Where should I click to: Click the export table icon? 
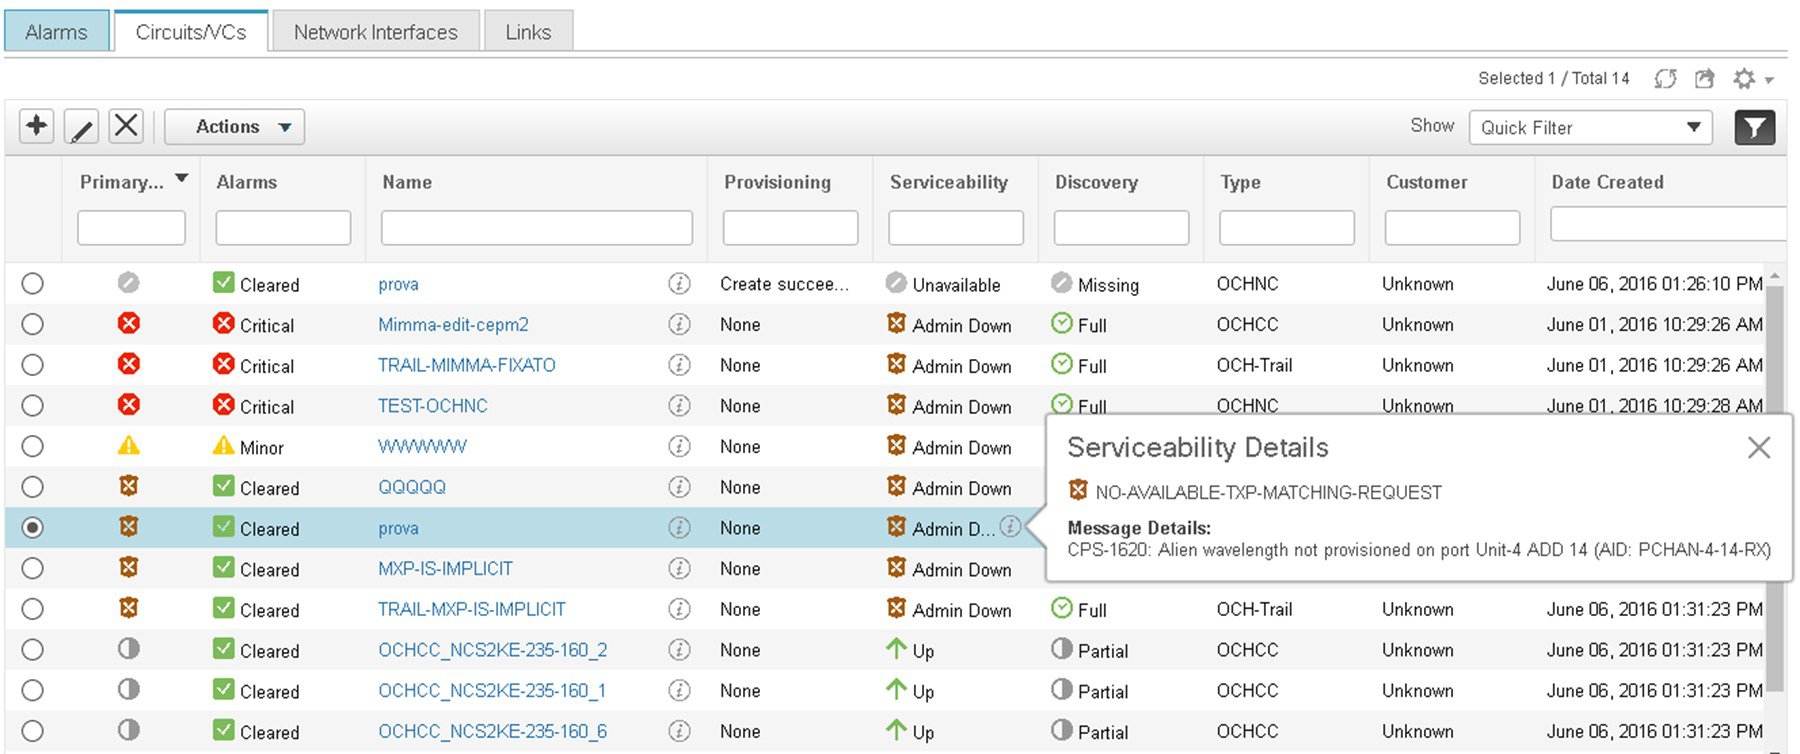1705,79
